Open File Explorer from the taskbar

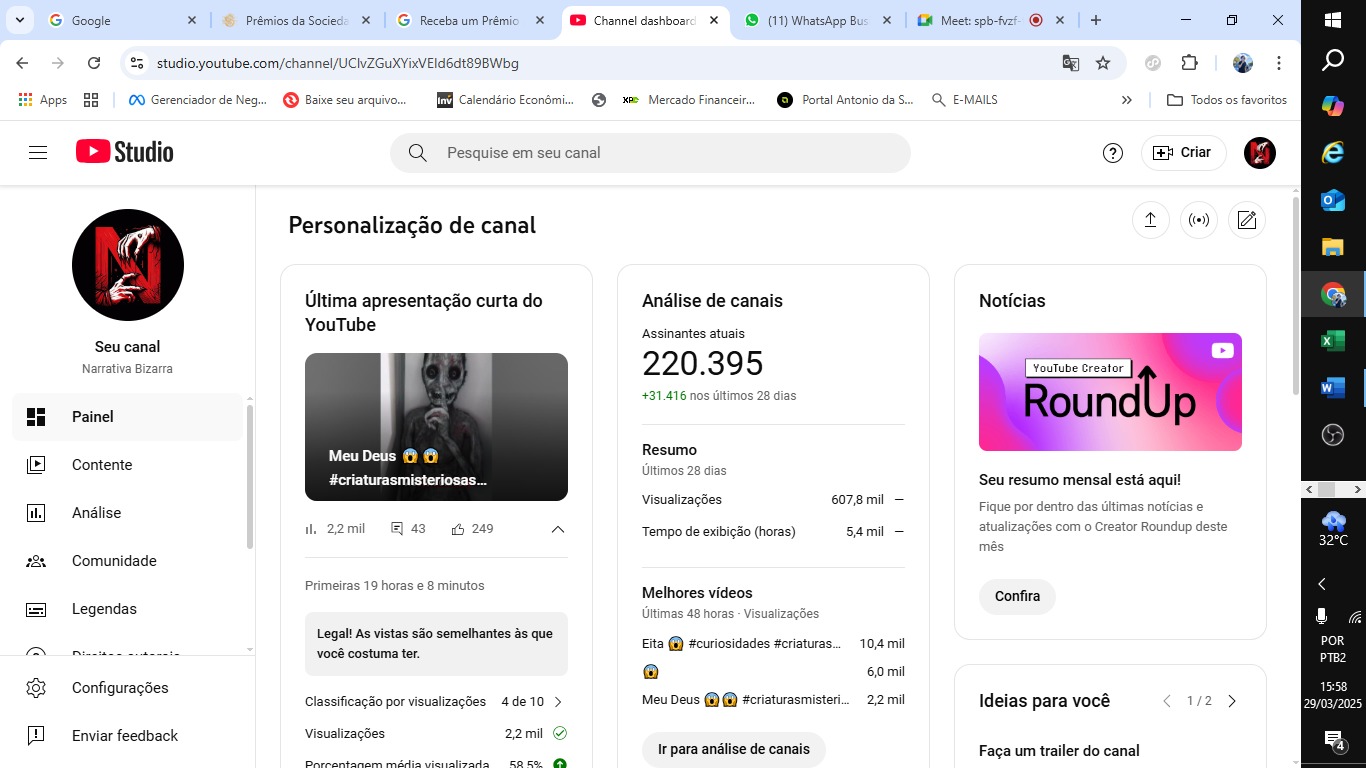tap(1333, 247)
